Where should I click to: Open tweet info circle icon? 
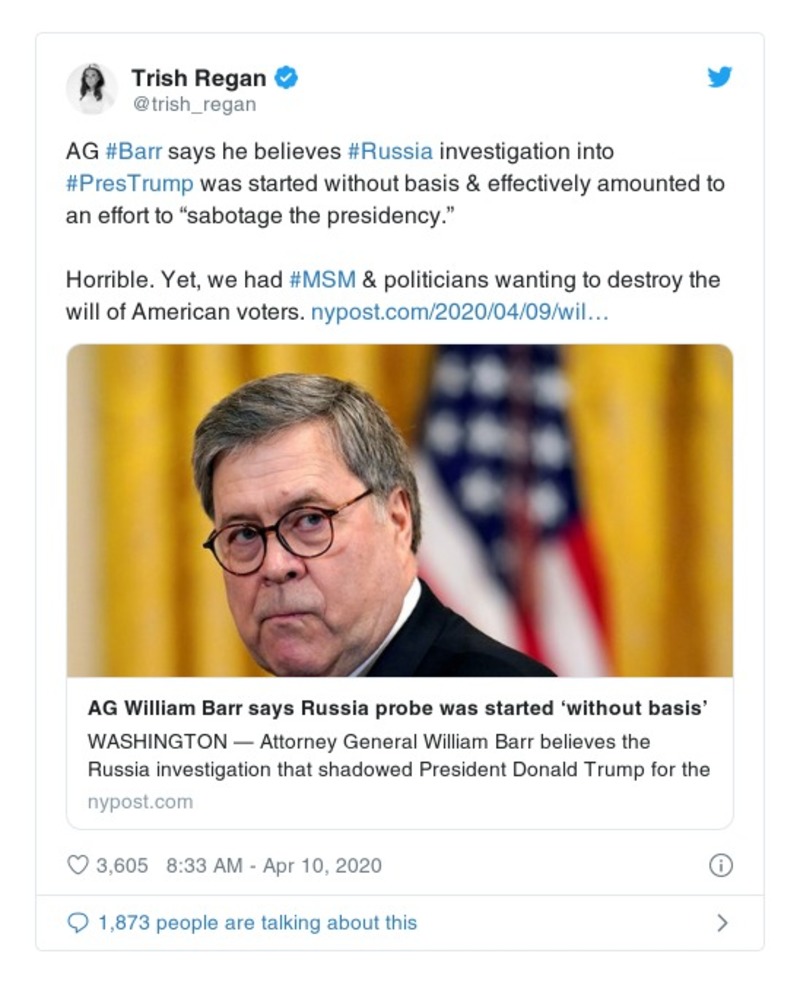(x=720, y=865)
